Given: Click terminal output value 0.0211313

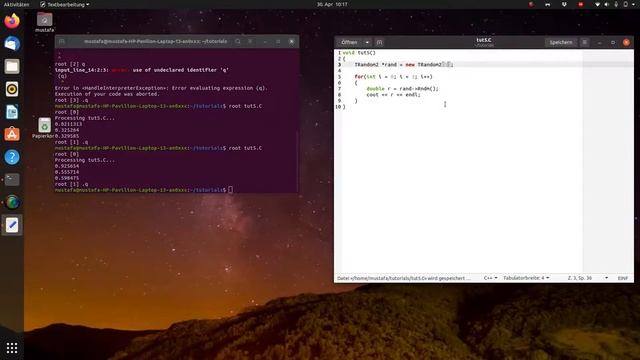Looking at the screenshot, I should tap(68, 124).
